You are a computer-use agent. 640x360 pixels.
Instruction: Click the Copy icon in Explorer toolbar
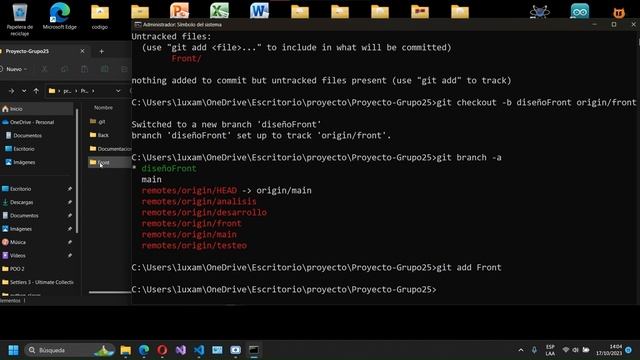64,69
